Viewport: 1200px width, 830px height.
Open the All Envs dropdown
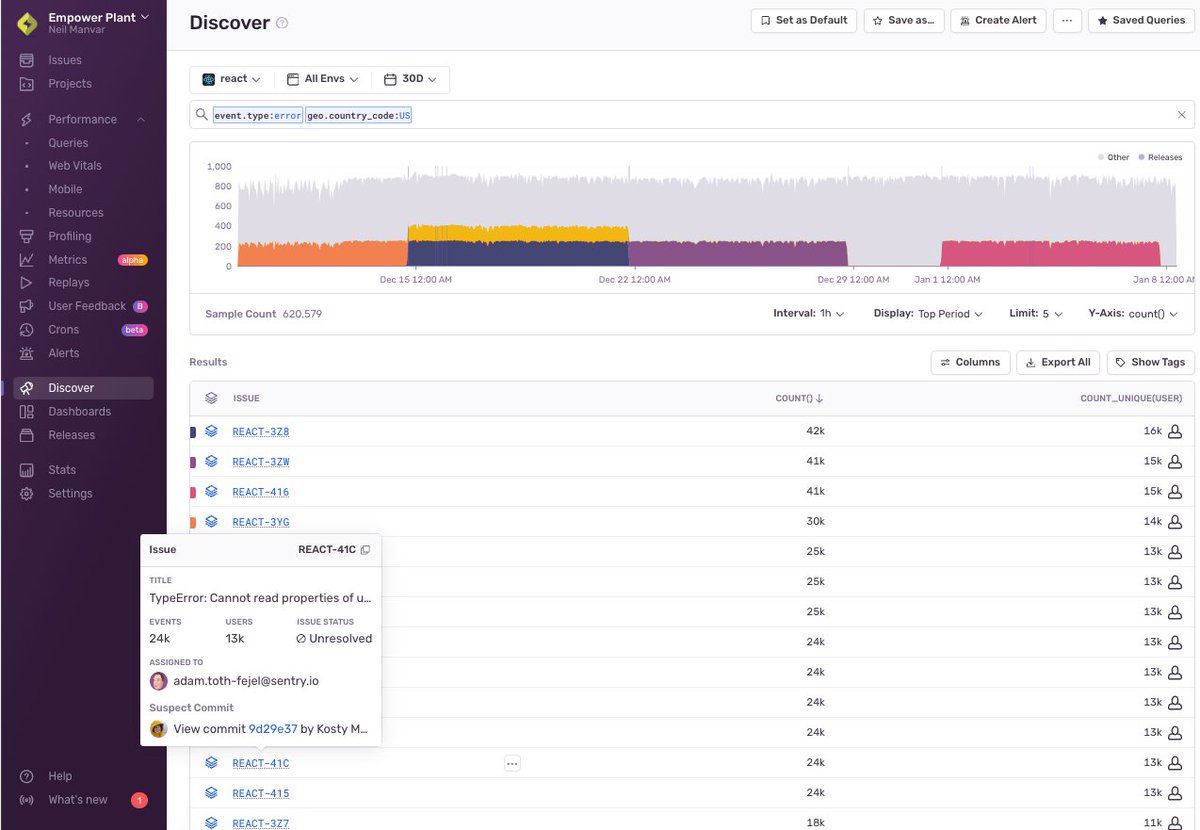coord(322,79)
